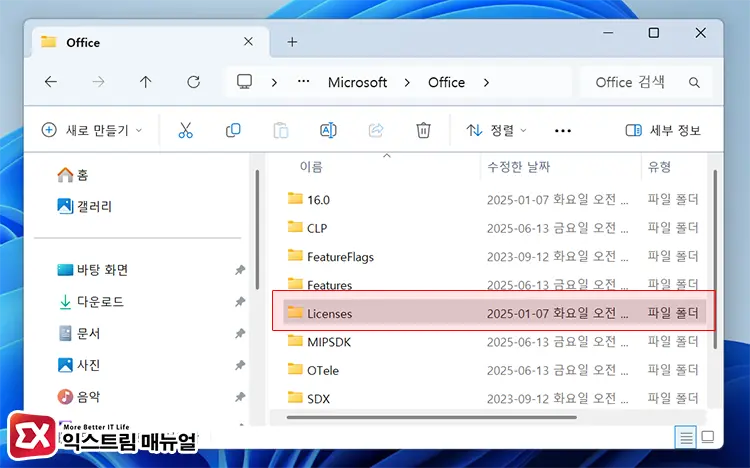This screenshot has height=468, width=750.
Task: Add a new tab with plus button
Action: 292,42
